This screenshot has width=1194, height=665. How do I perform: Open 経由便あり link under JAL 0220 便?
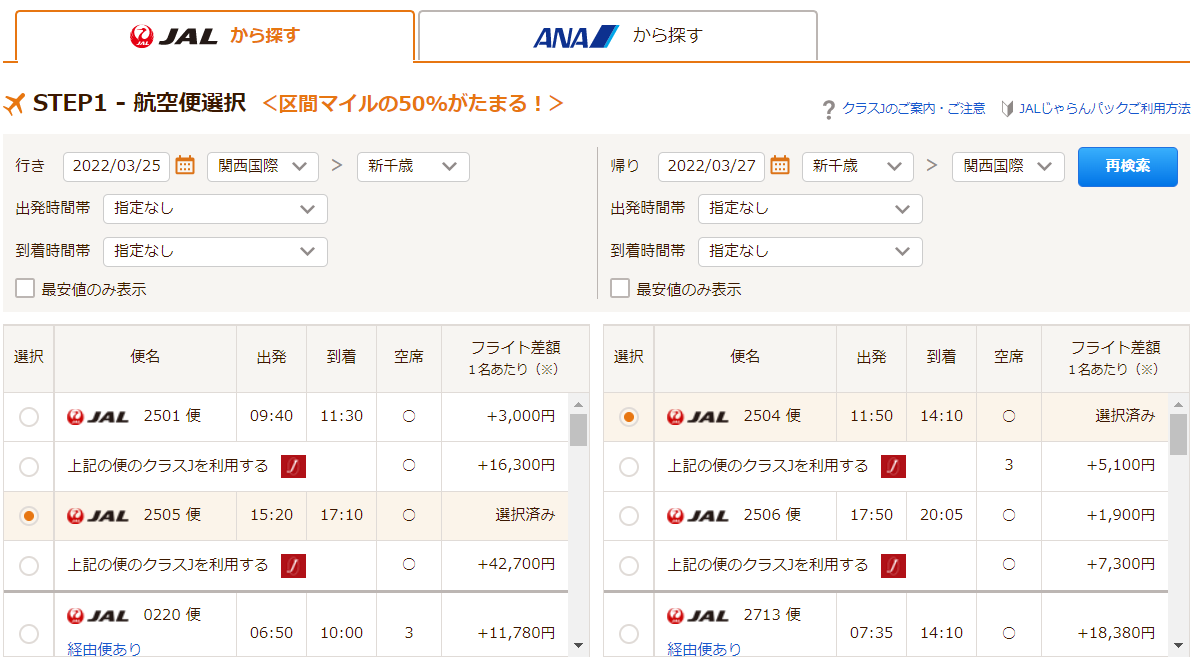click(104, 649)
